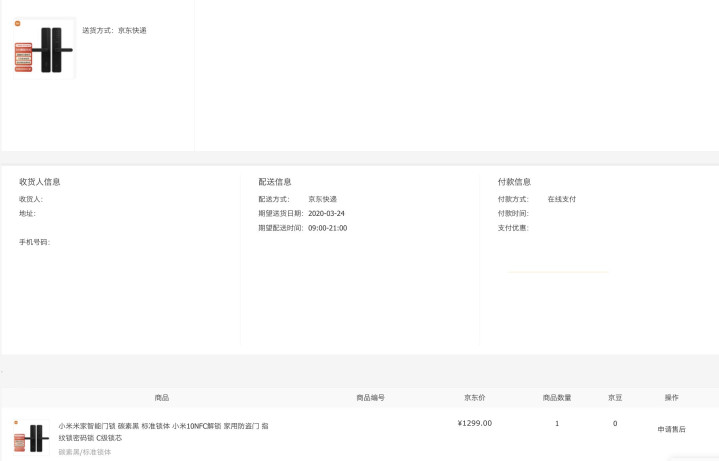Select the 付款信息 section heading
Viewport: 719px width, 461px height.
click(514, 182)
